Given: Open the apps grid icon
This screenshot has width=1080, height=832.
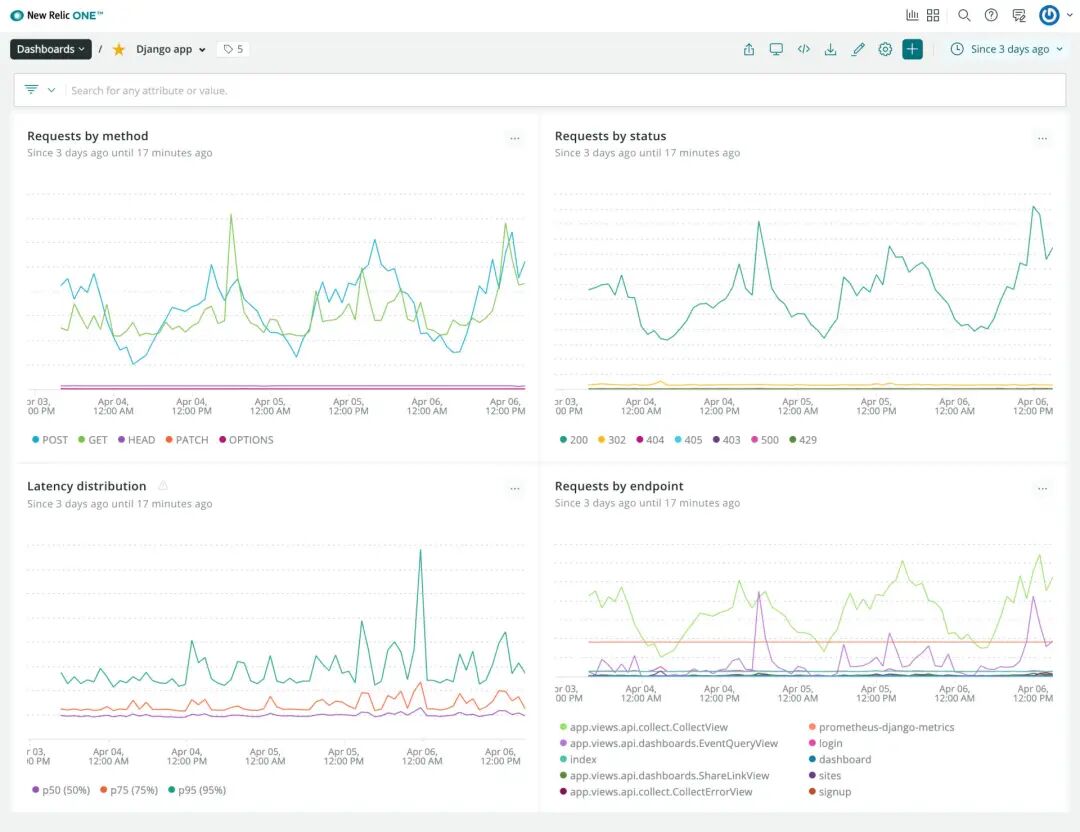Looking at the screenshot, I should point(933,15).
